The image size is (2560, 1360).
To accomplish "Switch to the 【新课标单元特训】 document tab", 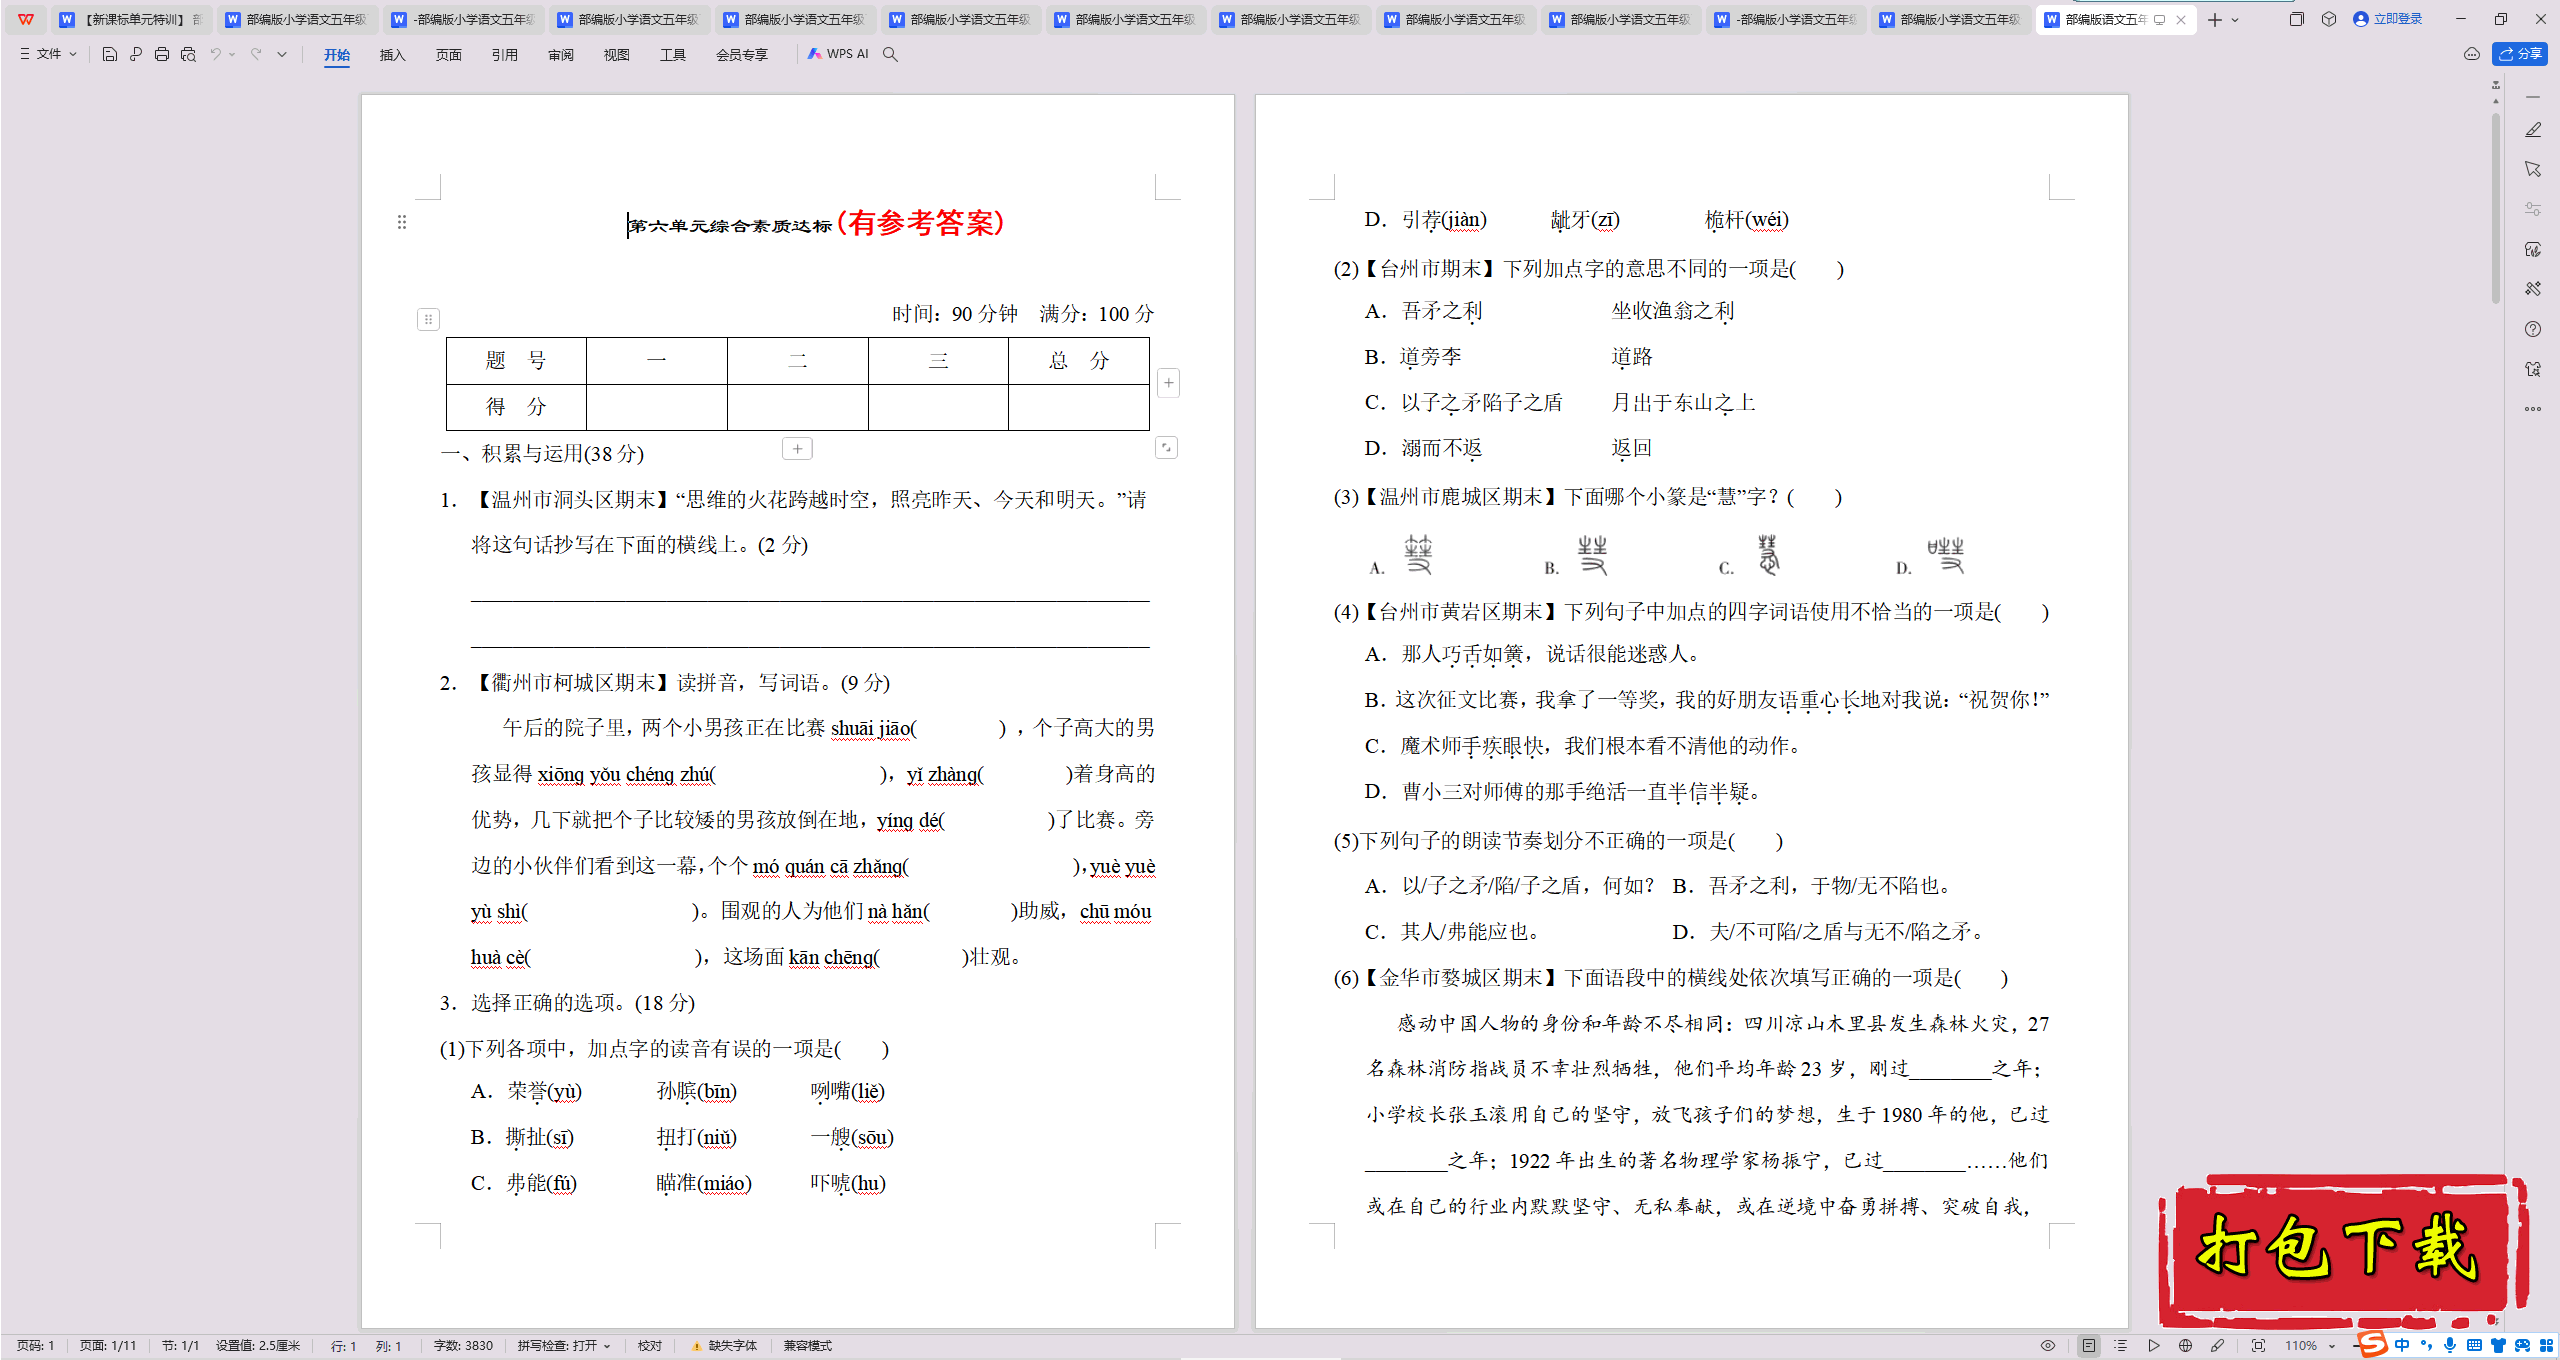I will 131,19.
